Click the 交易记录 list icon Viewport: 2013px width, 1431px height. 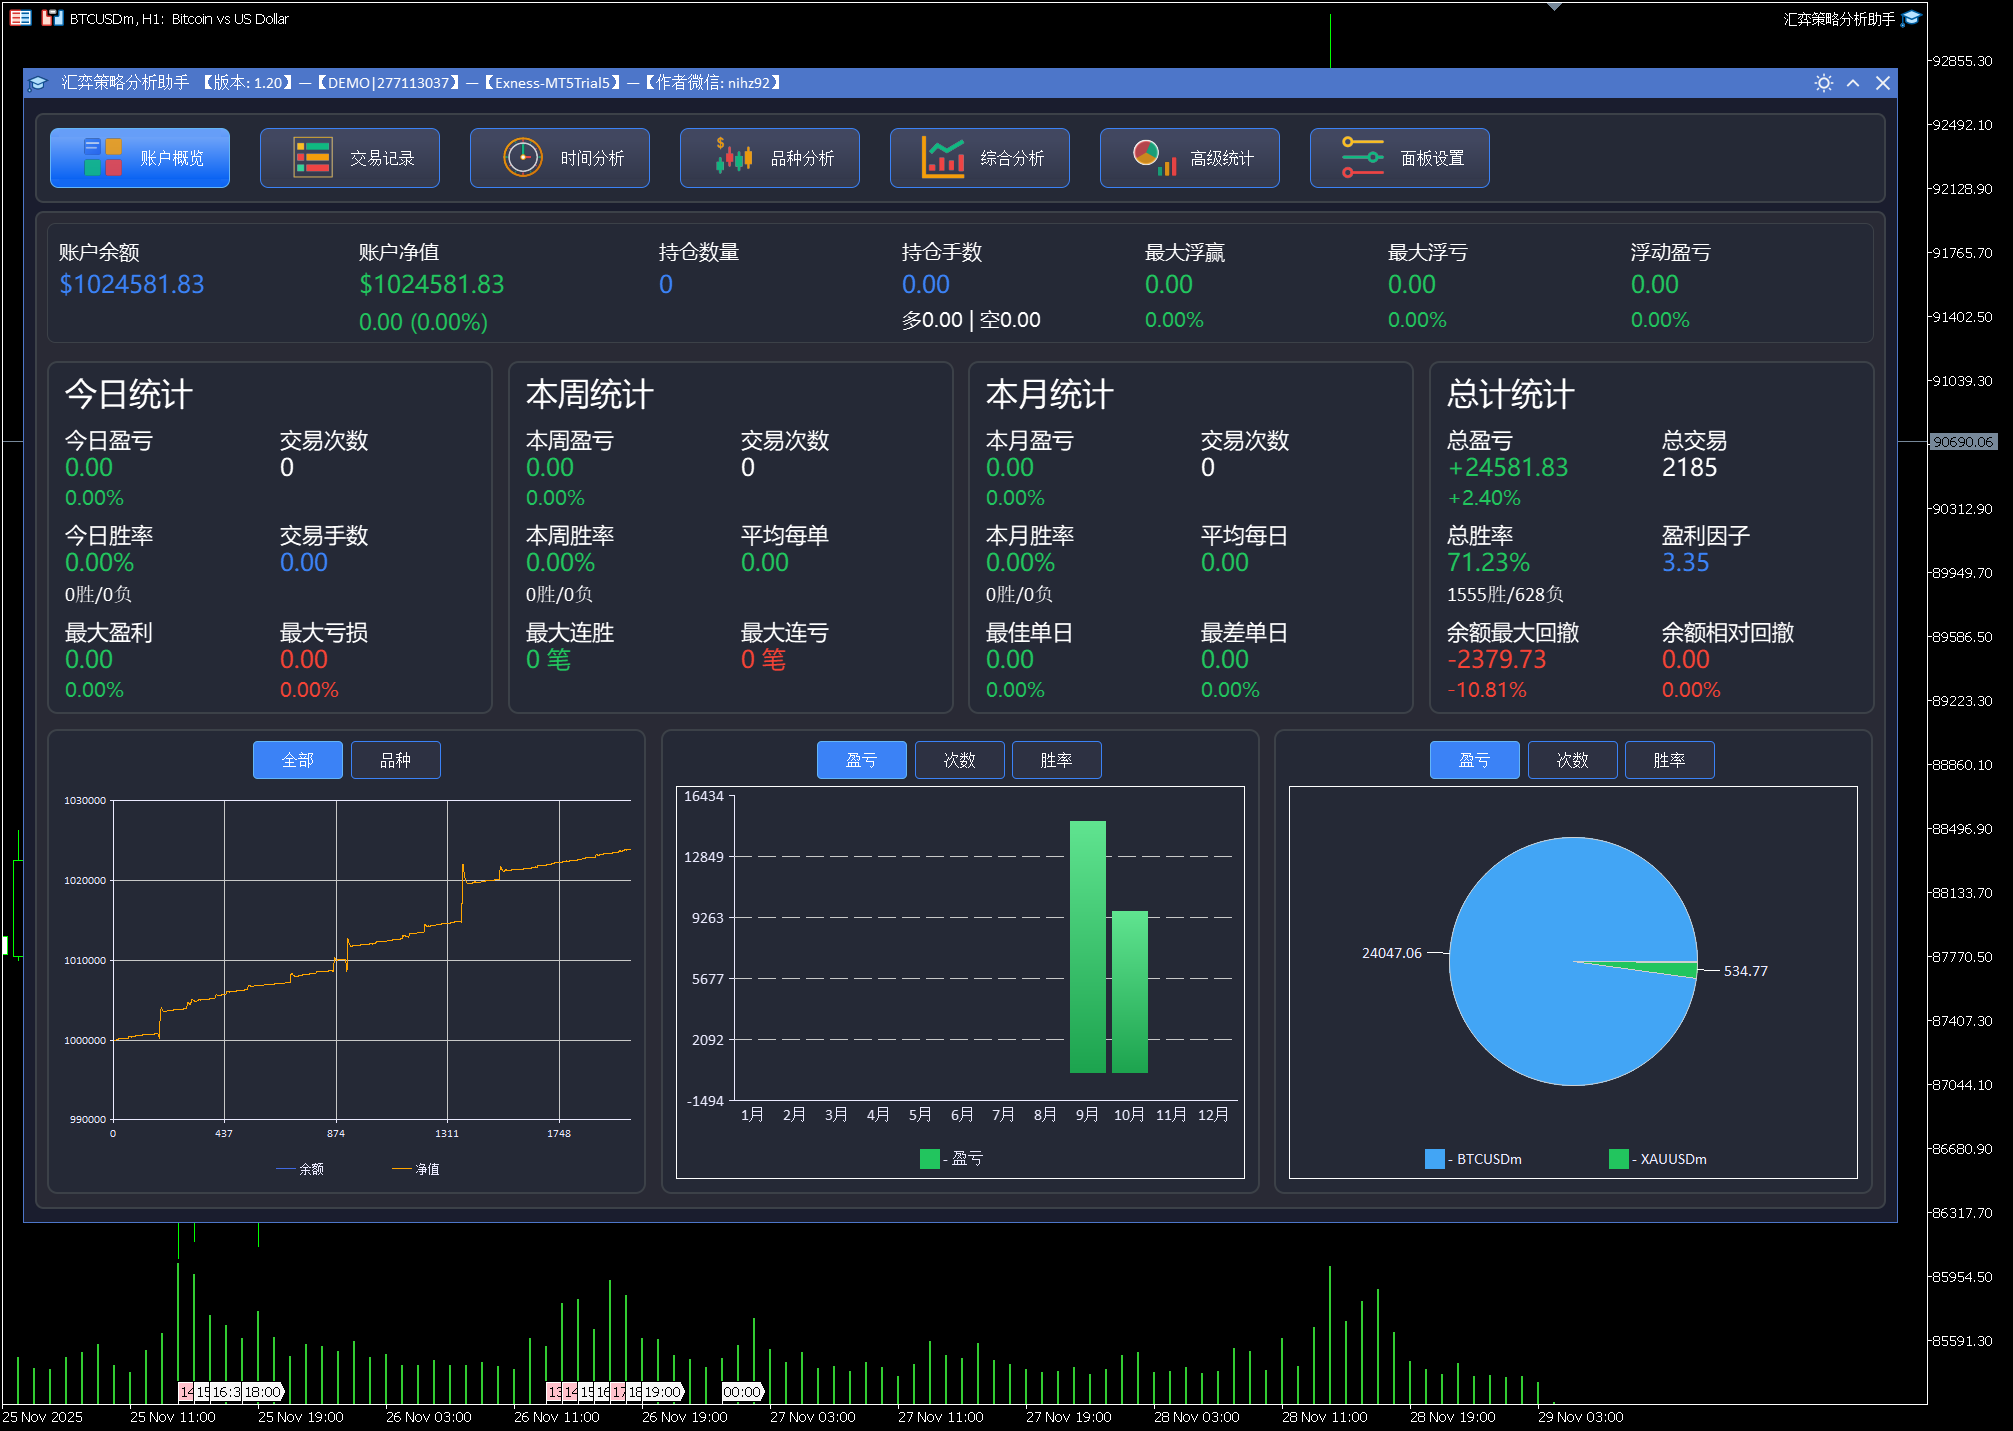click(312, 158)
